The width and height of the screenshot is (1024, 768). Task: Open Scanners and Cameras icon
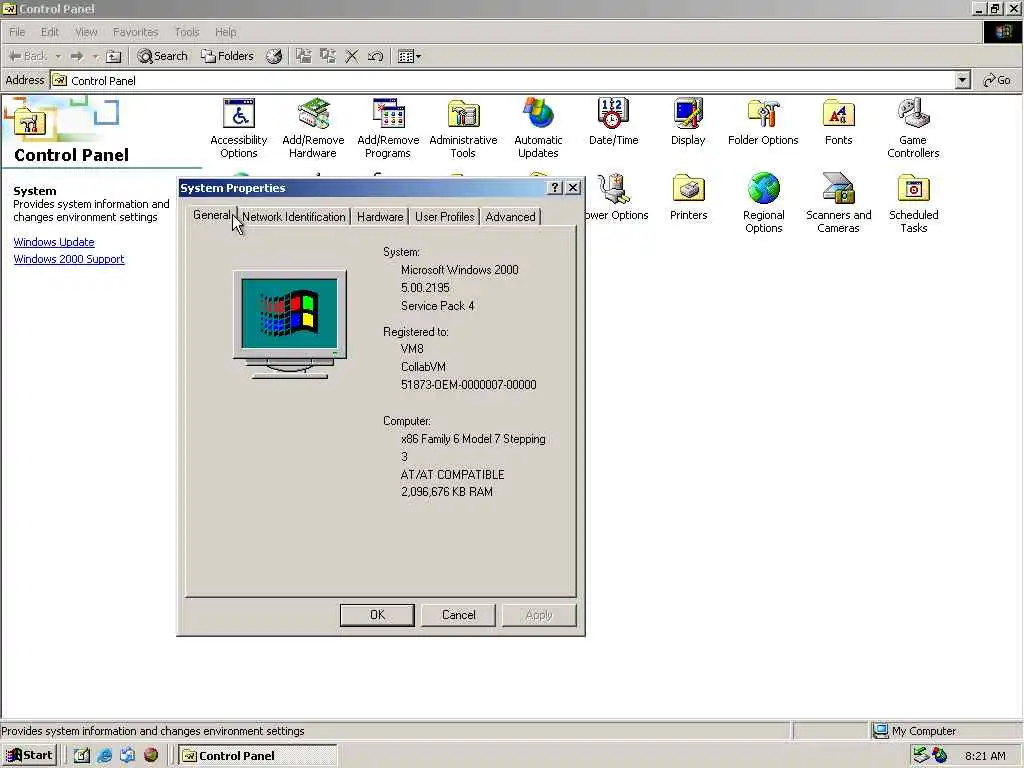[x=839, y=203]
